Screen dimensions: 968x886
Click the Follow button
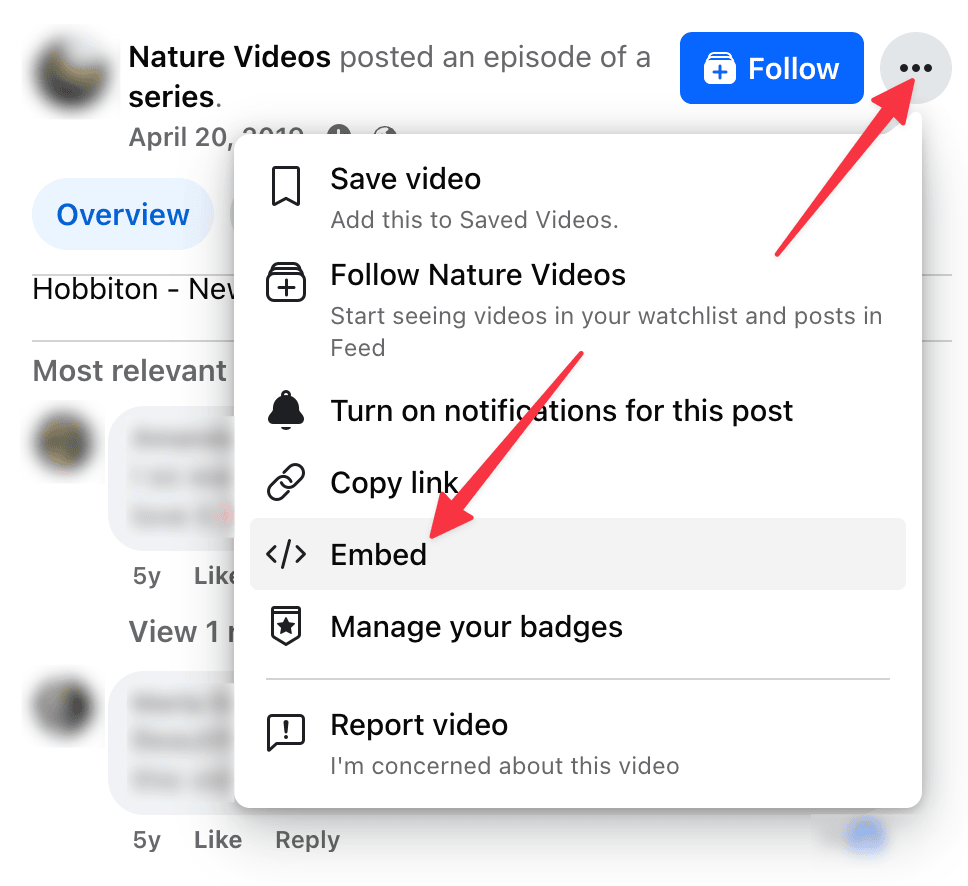pyautogui.click(x=772, y=68)
